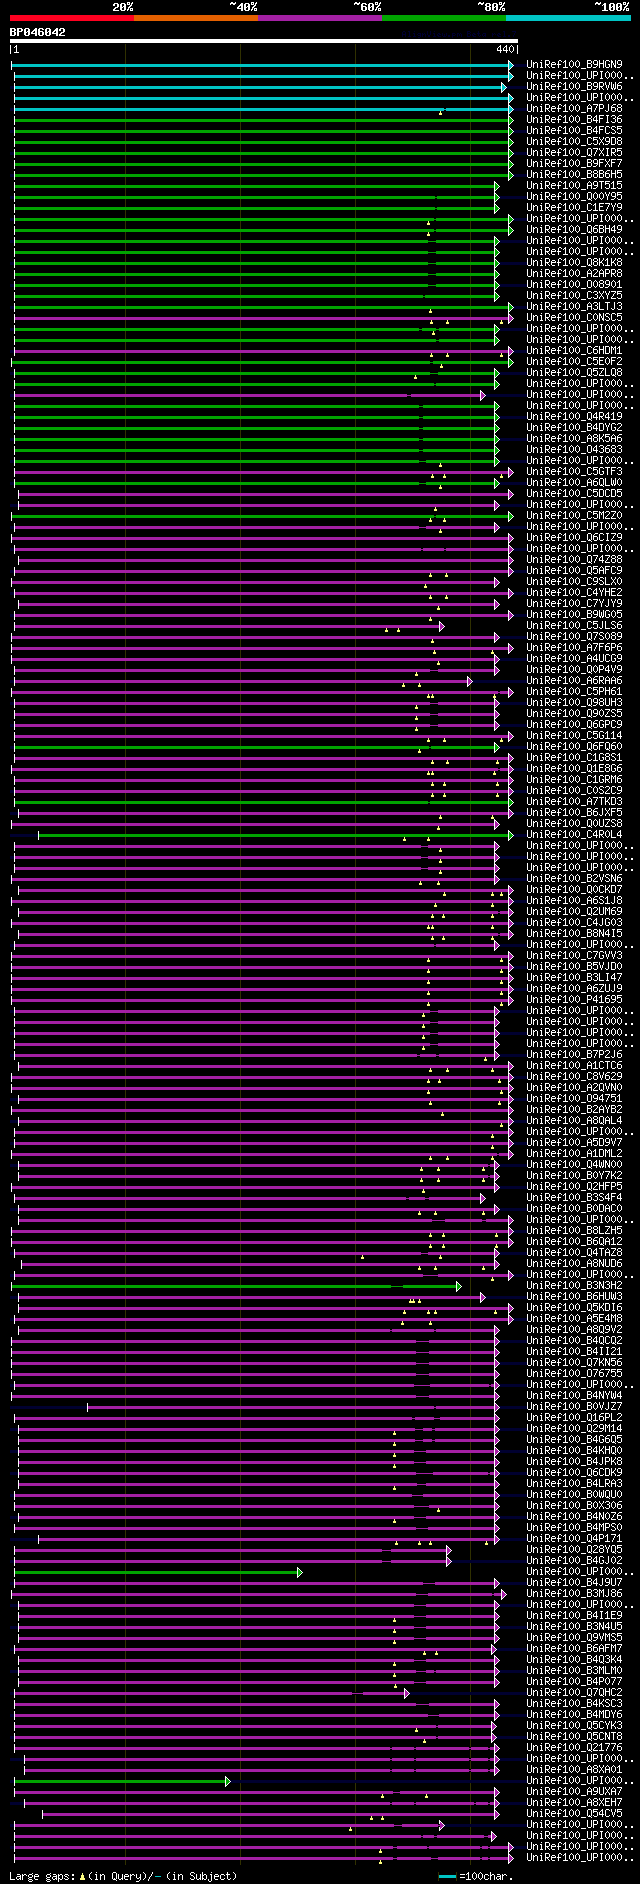
Task: Select label UniRef100_Q5ZLQ8
Action: click(x=575, y=373)
